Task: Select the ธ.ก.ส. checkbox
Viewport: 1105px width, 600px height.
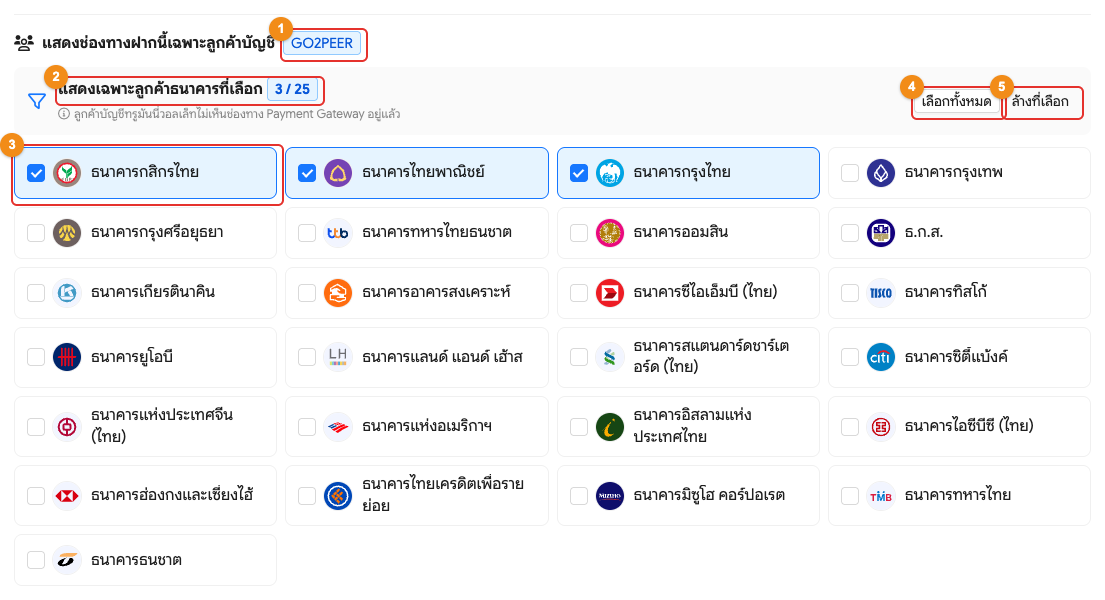Action: click(x=850, y=233)
